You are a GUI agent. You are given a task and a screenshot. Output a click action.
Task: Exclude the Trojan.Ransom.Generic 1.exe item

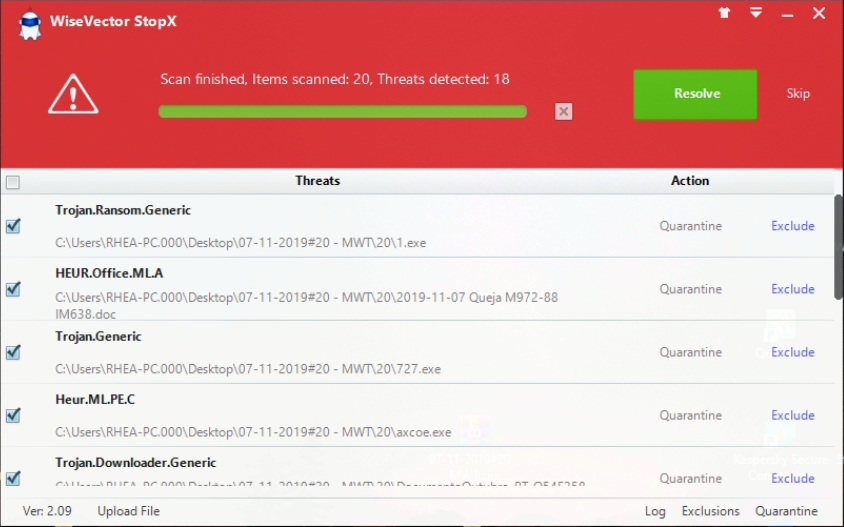[792, 226]
